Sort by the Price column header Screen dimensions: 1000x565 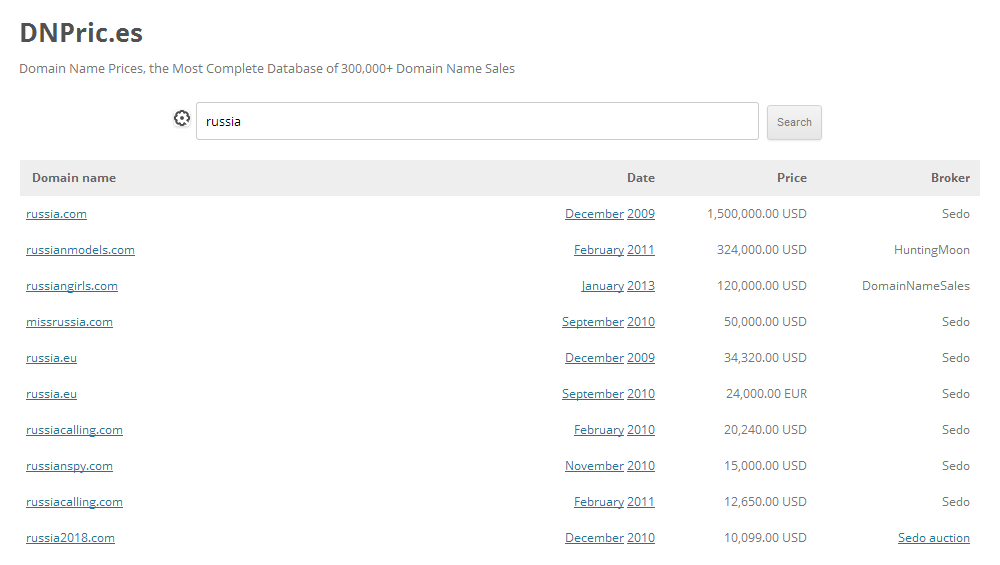tap(791, 178)
